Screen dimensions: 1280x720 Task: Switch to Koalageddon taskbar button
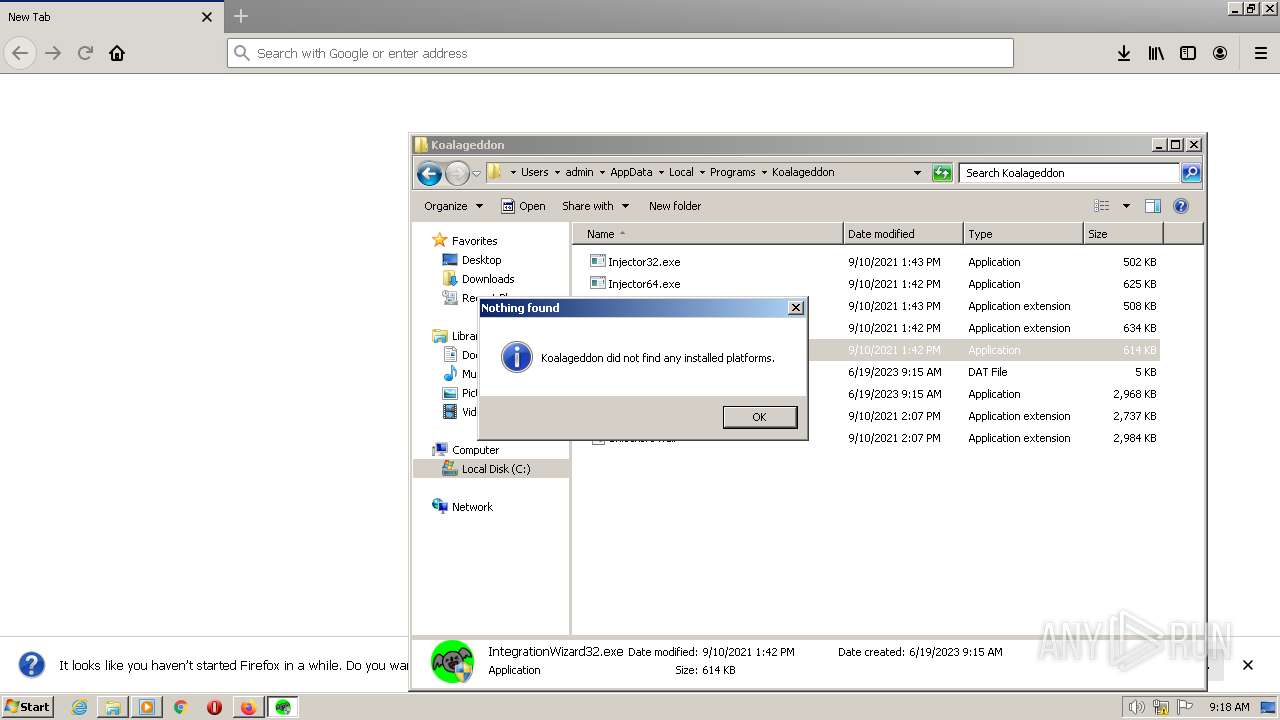coord(283,707)
